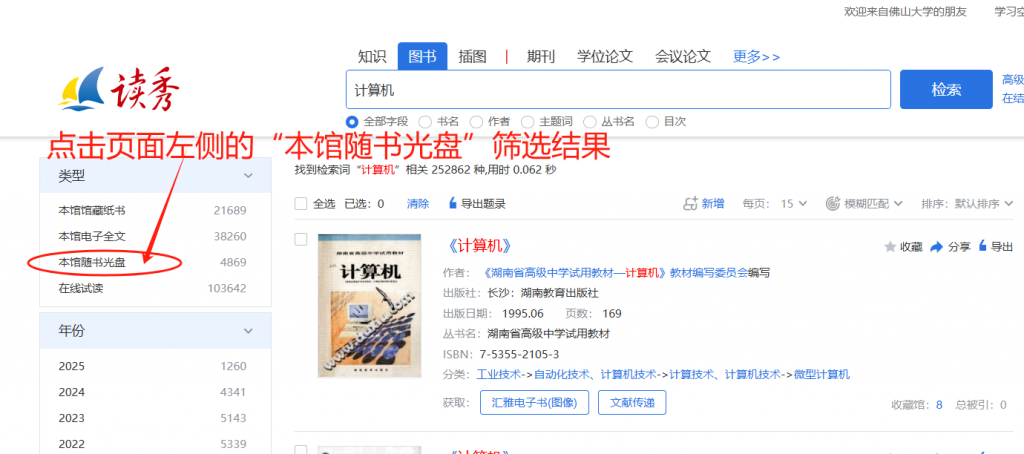This screenshot has width=1024, height=454.
Task: Select the 主题词 radio option
Action: click(x=526, y=122)
